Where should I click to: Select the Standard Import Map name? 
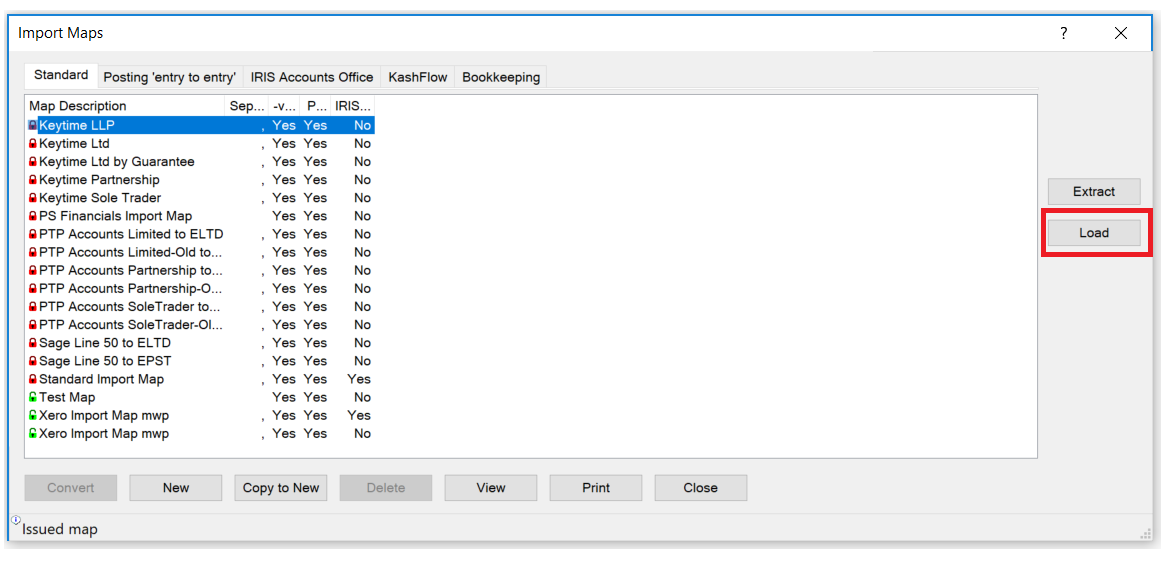101,379
